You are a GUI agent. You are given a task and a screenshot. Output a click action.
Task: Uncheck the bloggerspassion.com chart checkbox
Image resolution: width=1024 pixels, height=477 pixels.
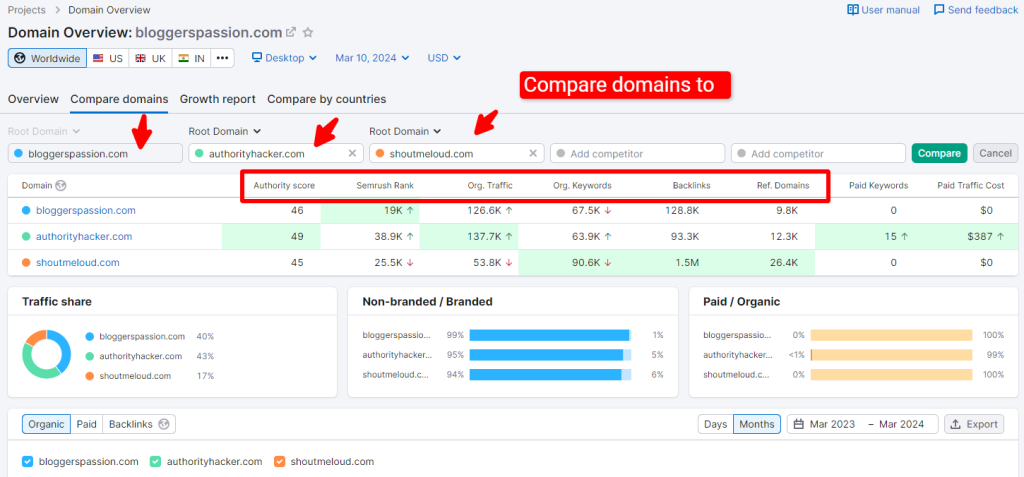[x=27, y=461]
